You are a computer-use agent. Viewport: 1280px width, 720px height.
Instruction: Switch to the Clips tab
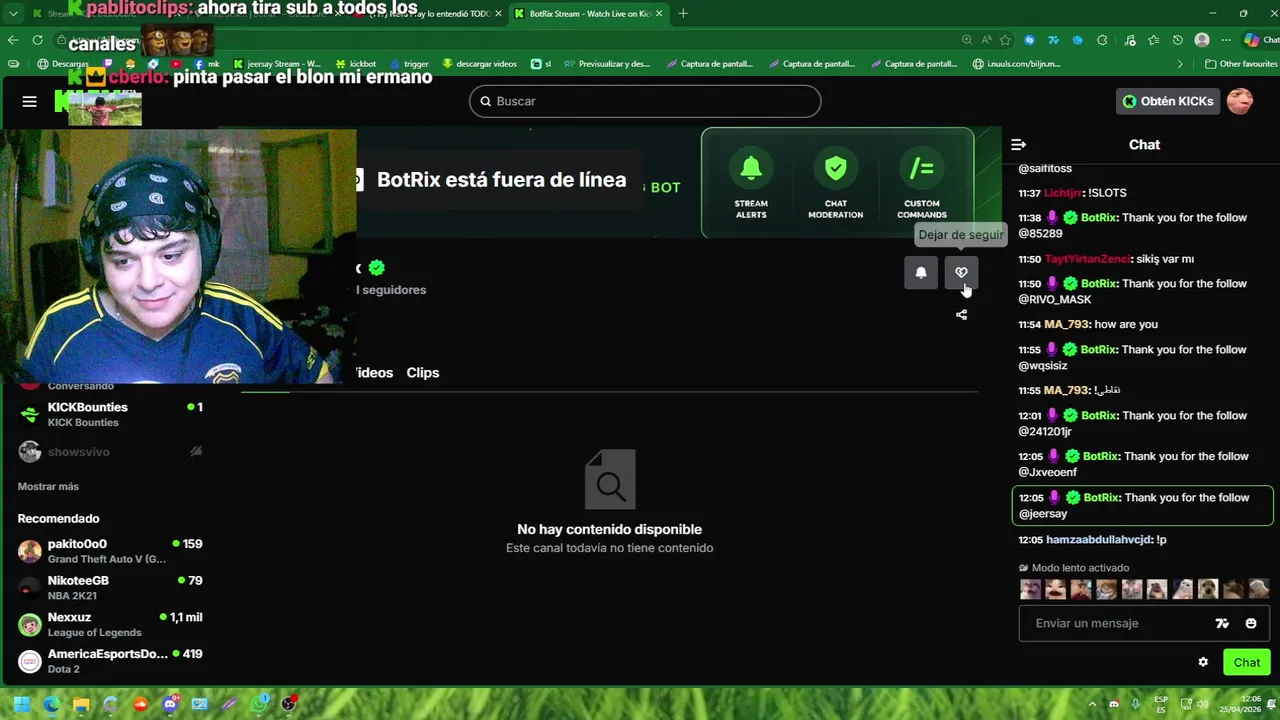[423, 372]
